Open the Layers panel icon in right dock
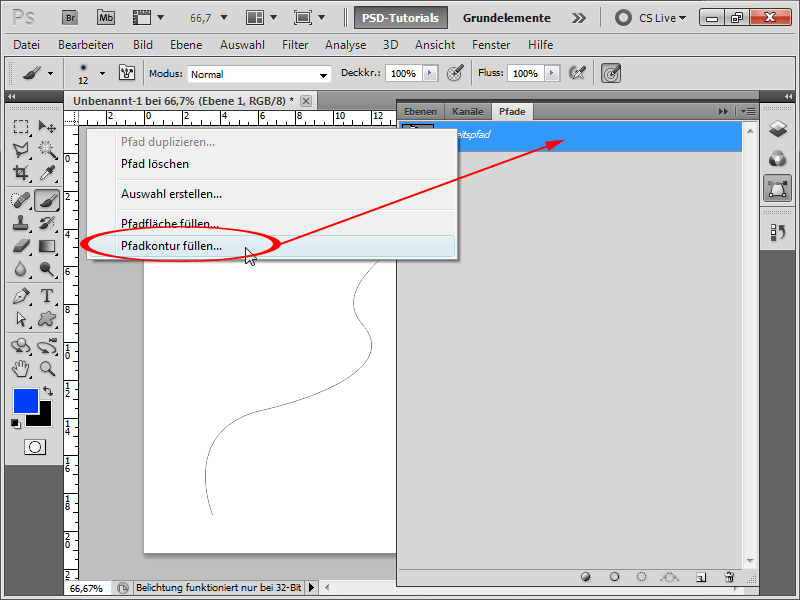 pos(777,129)
